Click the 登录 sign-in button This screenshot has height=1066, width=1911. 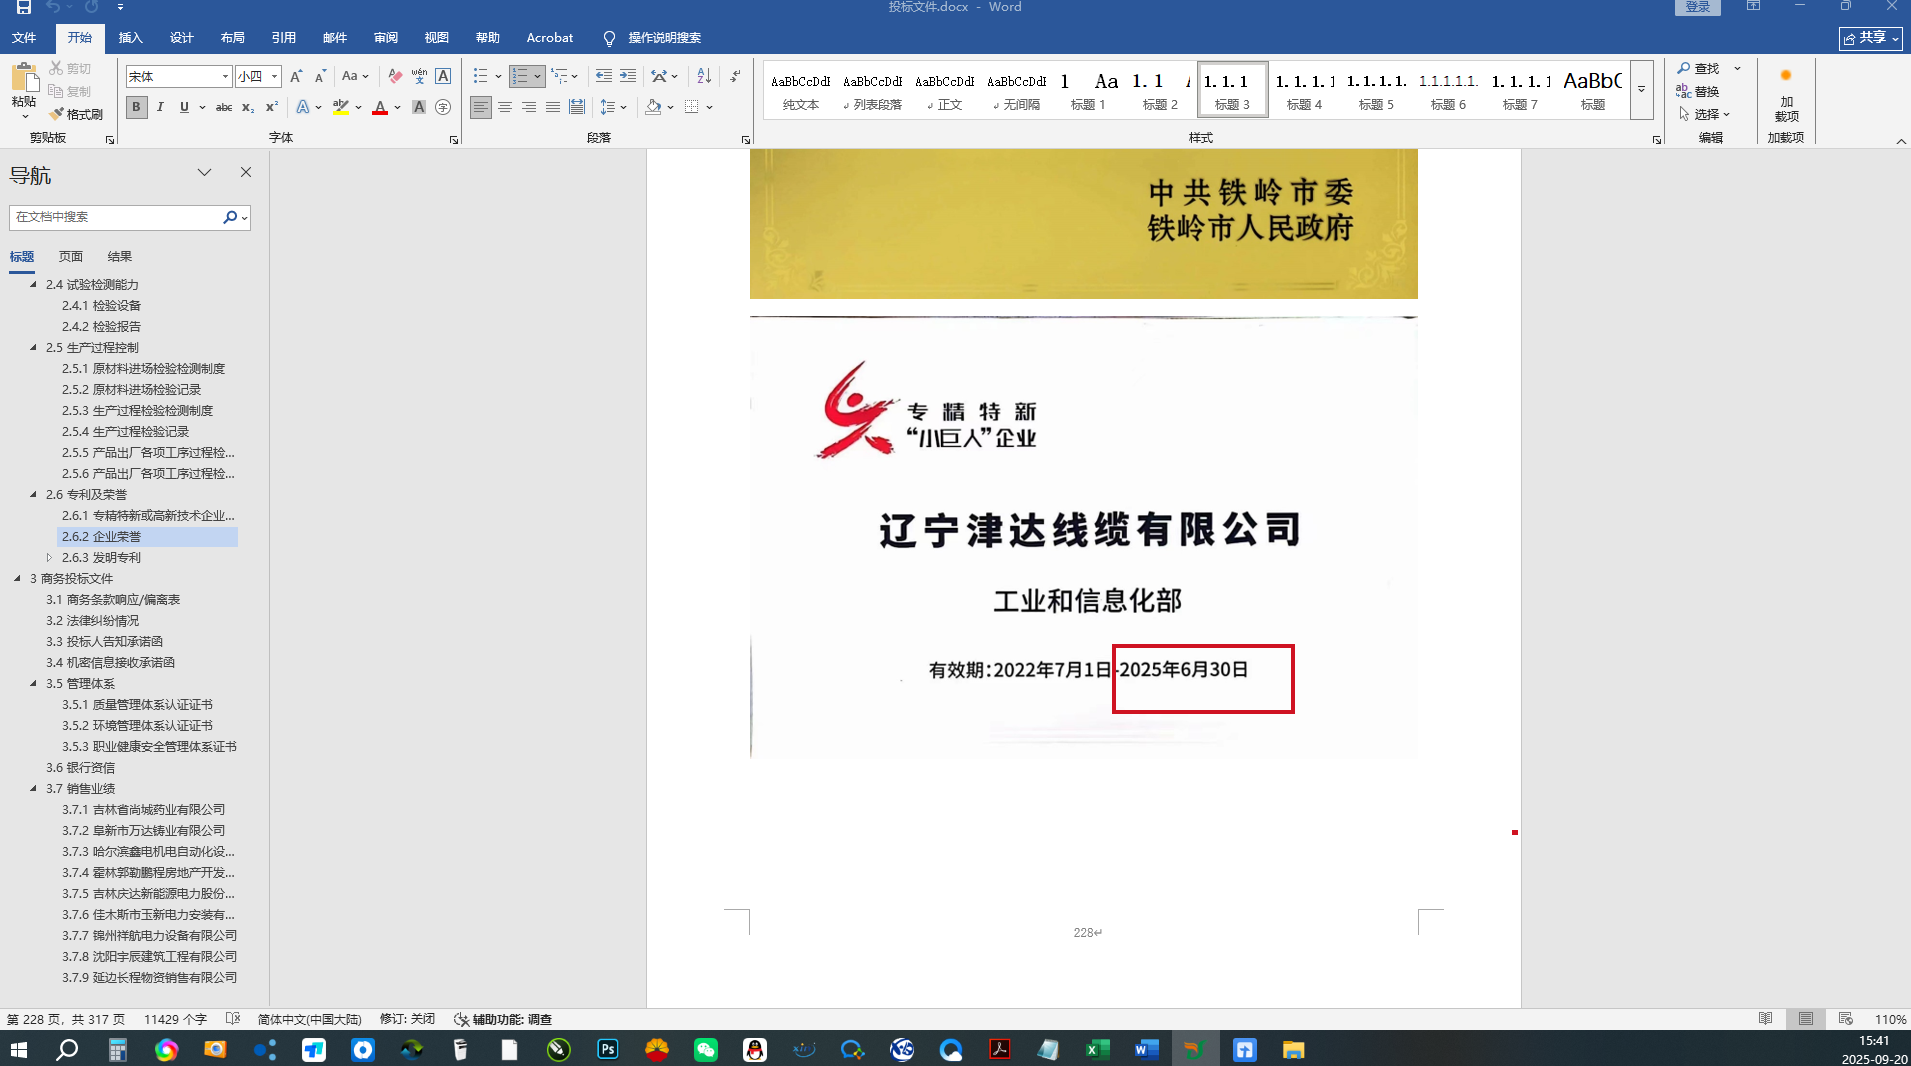(1697, 7)
